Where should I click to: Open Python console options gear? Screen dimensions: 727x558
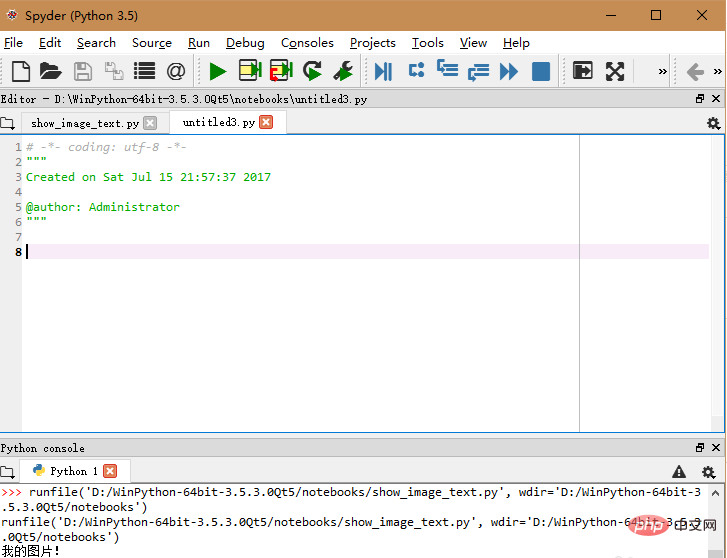click(708, 472)
